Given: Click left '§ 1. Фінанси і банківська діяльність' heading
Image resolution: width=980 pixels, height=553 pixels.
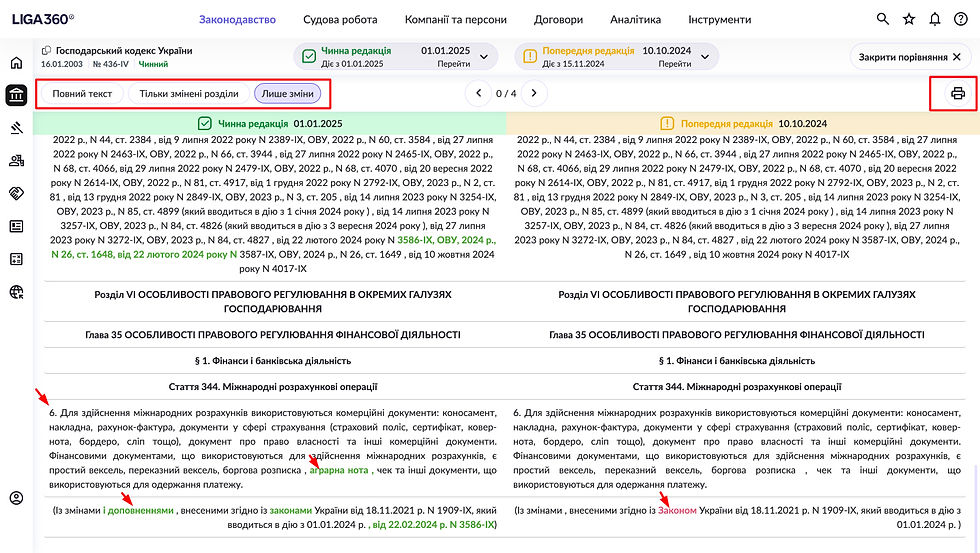Looking at the screenshot, I should click(x=273, y=361).
